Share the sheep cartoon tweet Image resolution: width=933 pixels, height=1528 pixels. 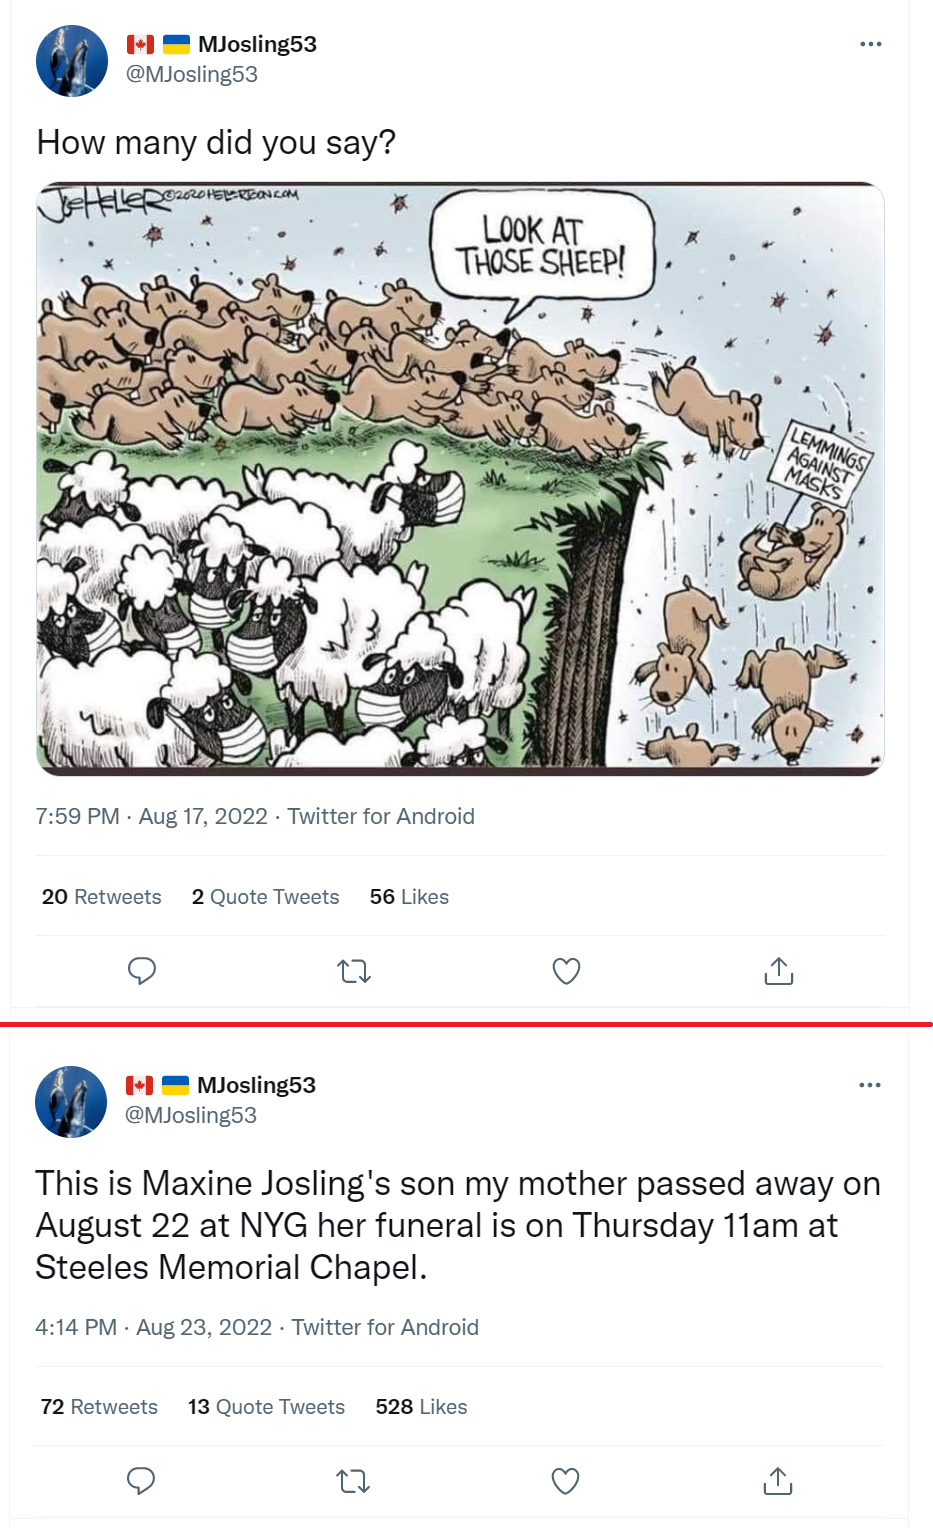tap(778, 971)
